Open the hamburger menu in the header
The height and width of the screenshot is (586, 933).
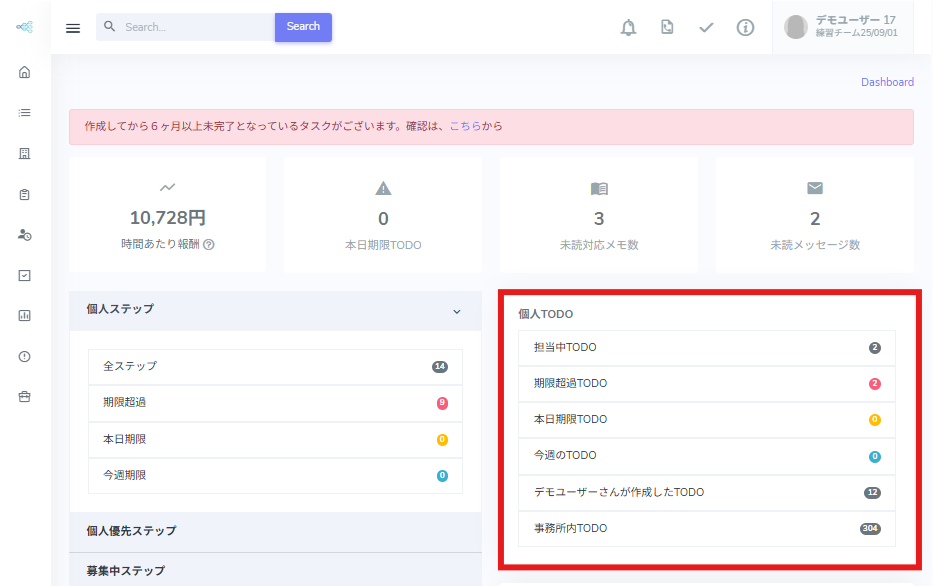click(x=73, y=28)
